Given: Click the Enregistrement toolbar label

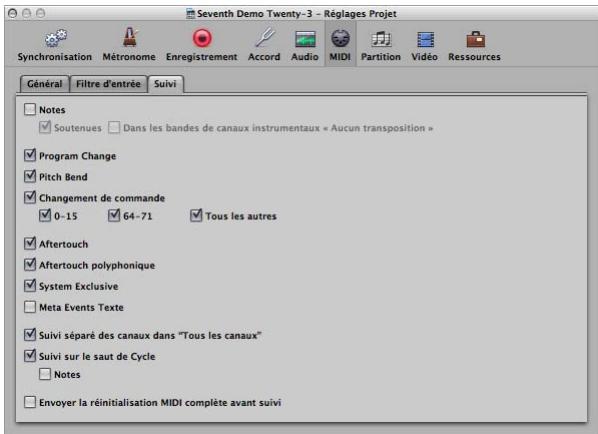Looking at the screenshot, I should [201, 57].
